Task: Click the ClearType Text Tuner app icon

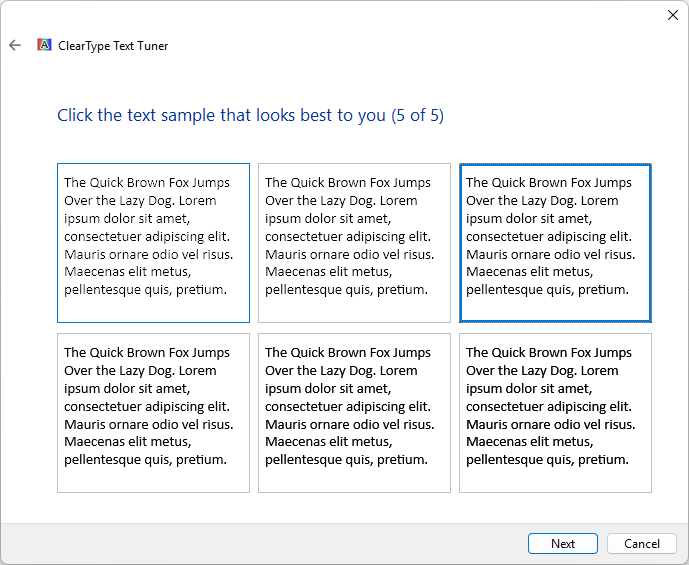Action: coord(44,45)
